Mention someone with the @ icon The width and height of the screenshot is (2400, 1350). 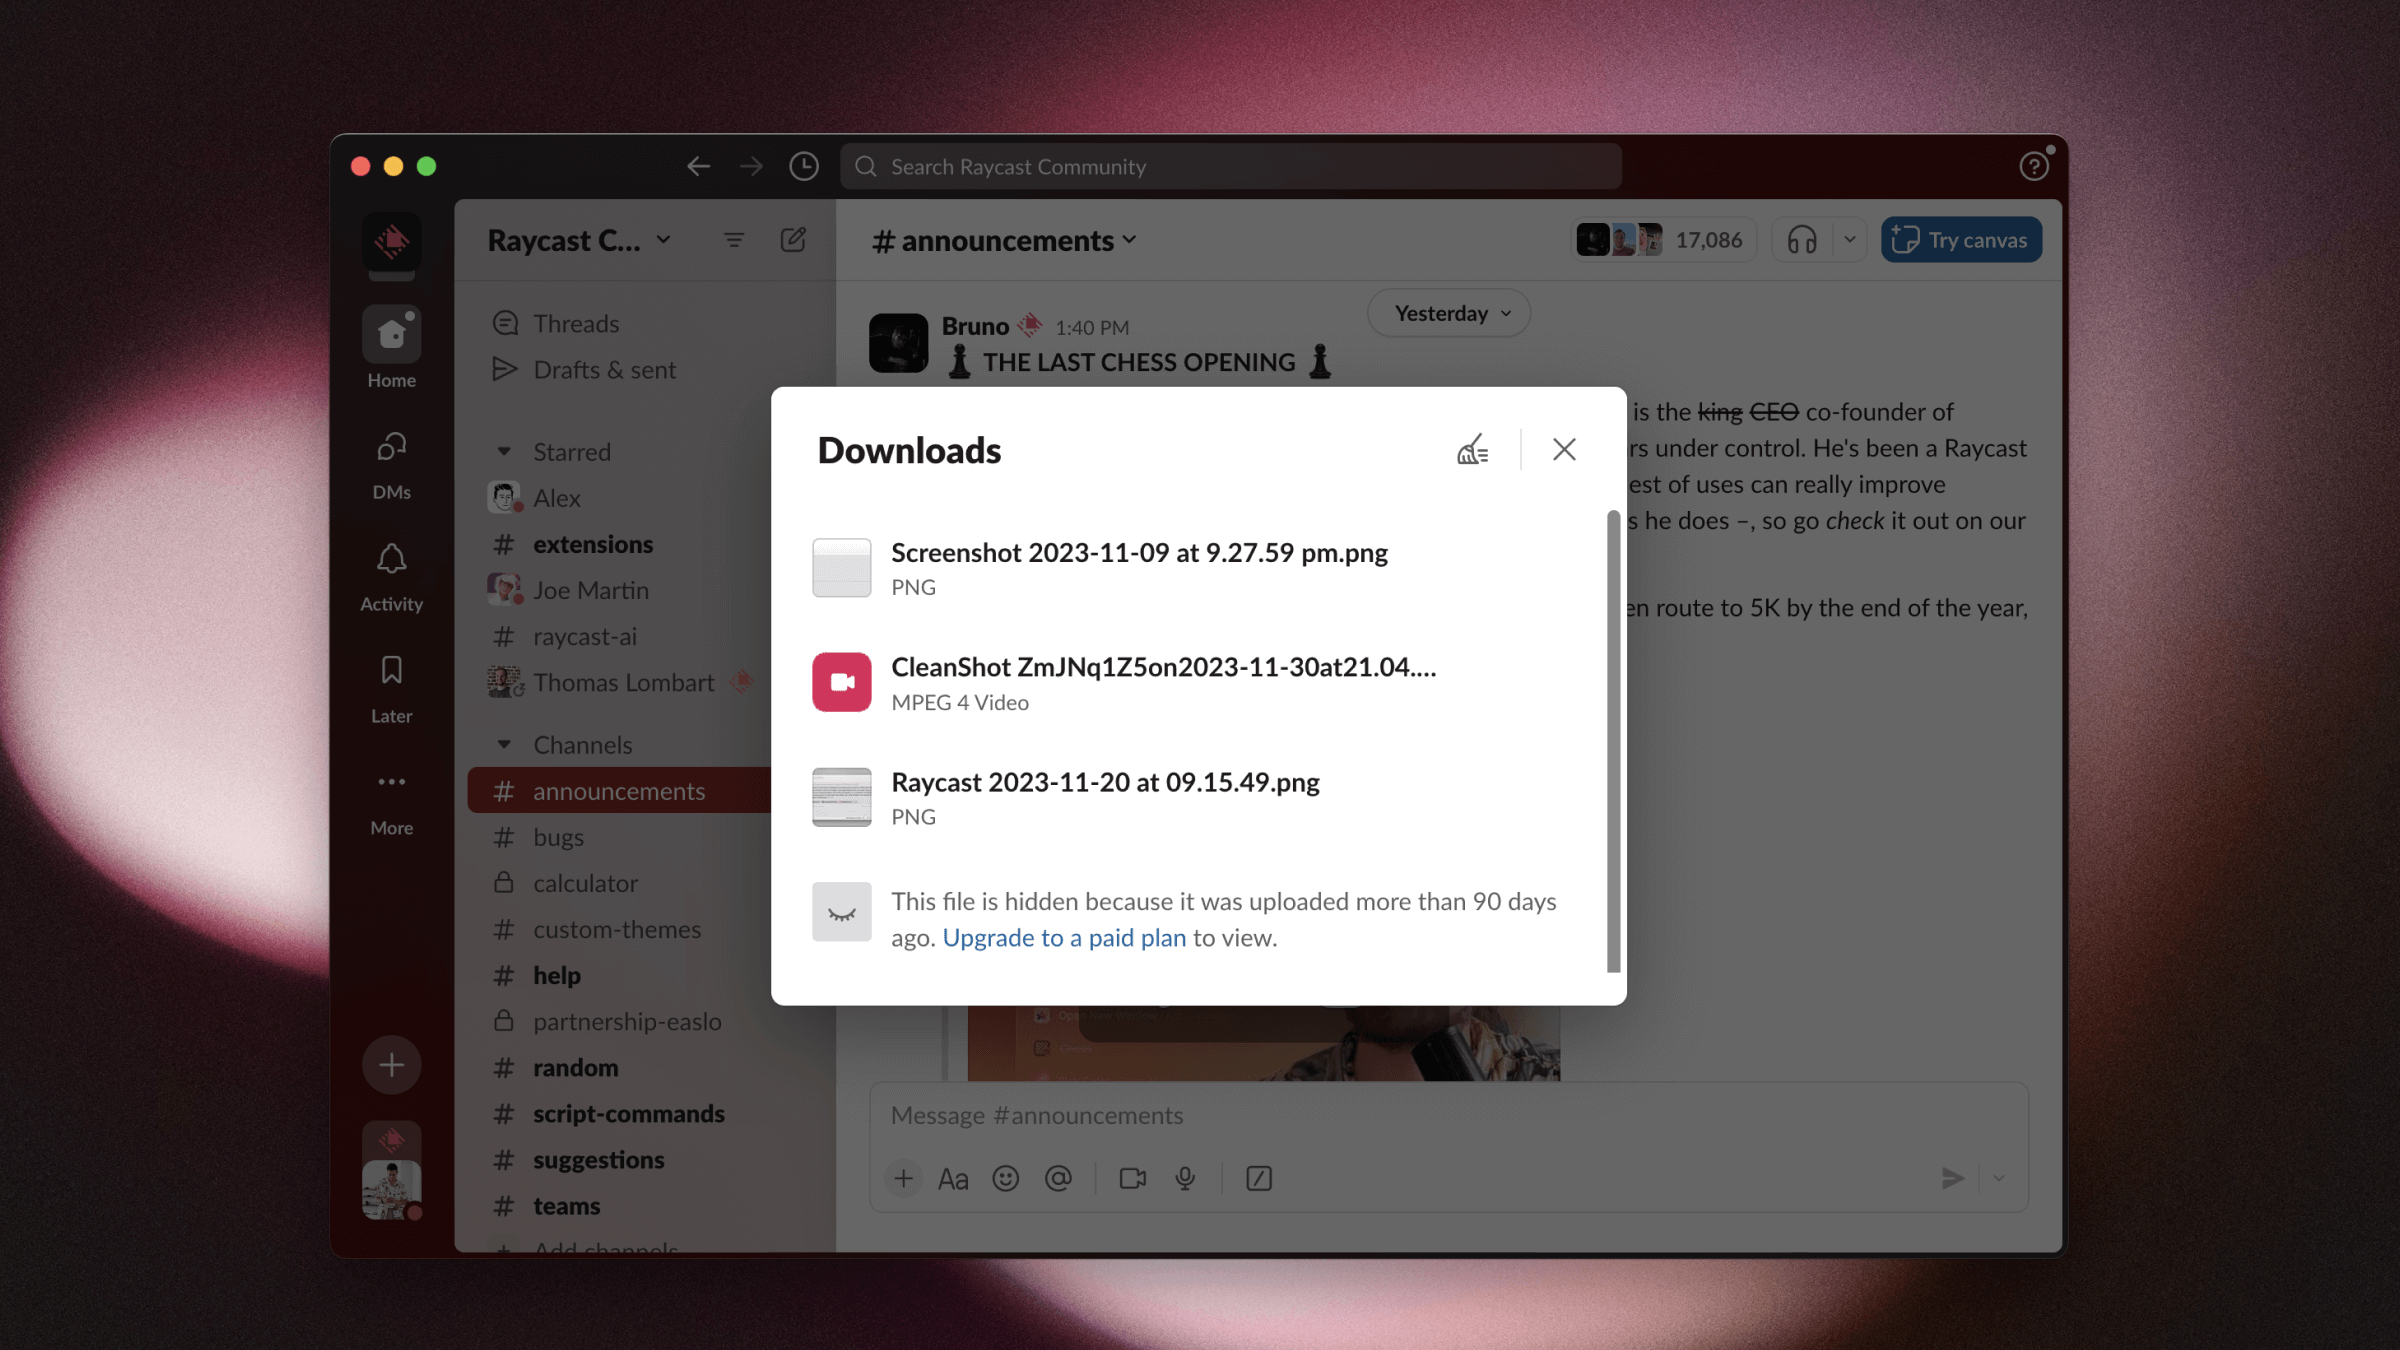(x=1058, y=1179)
